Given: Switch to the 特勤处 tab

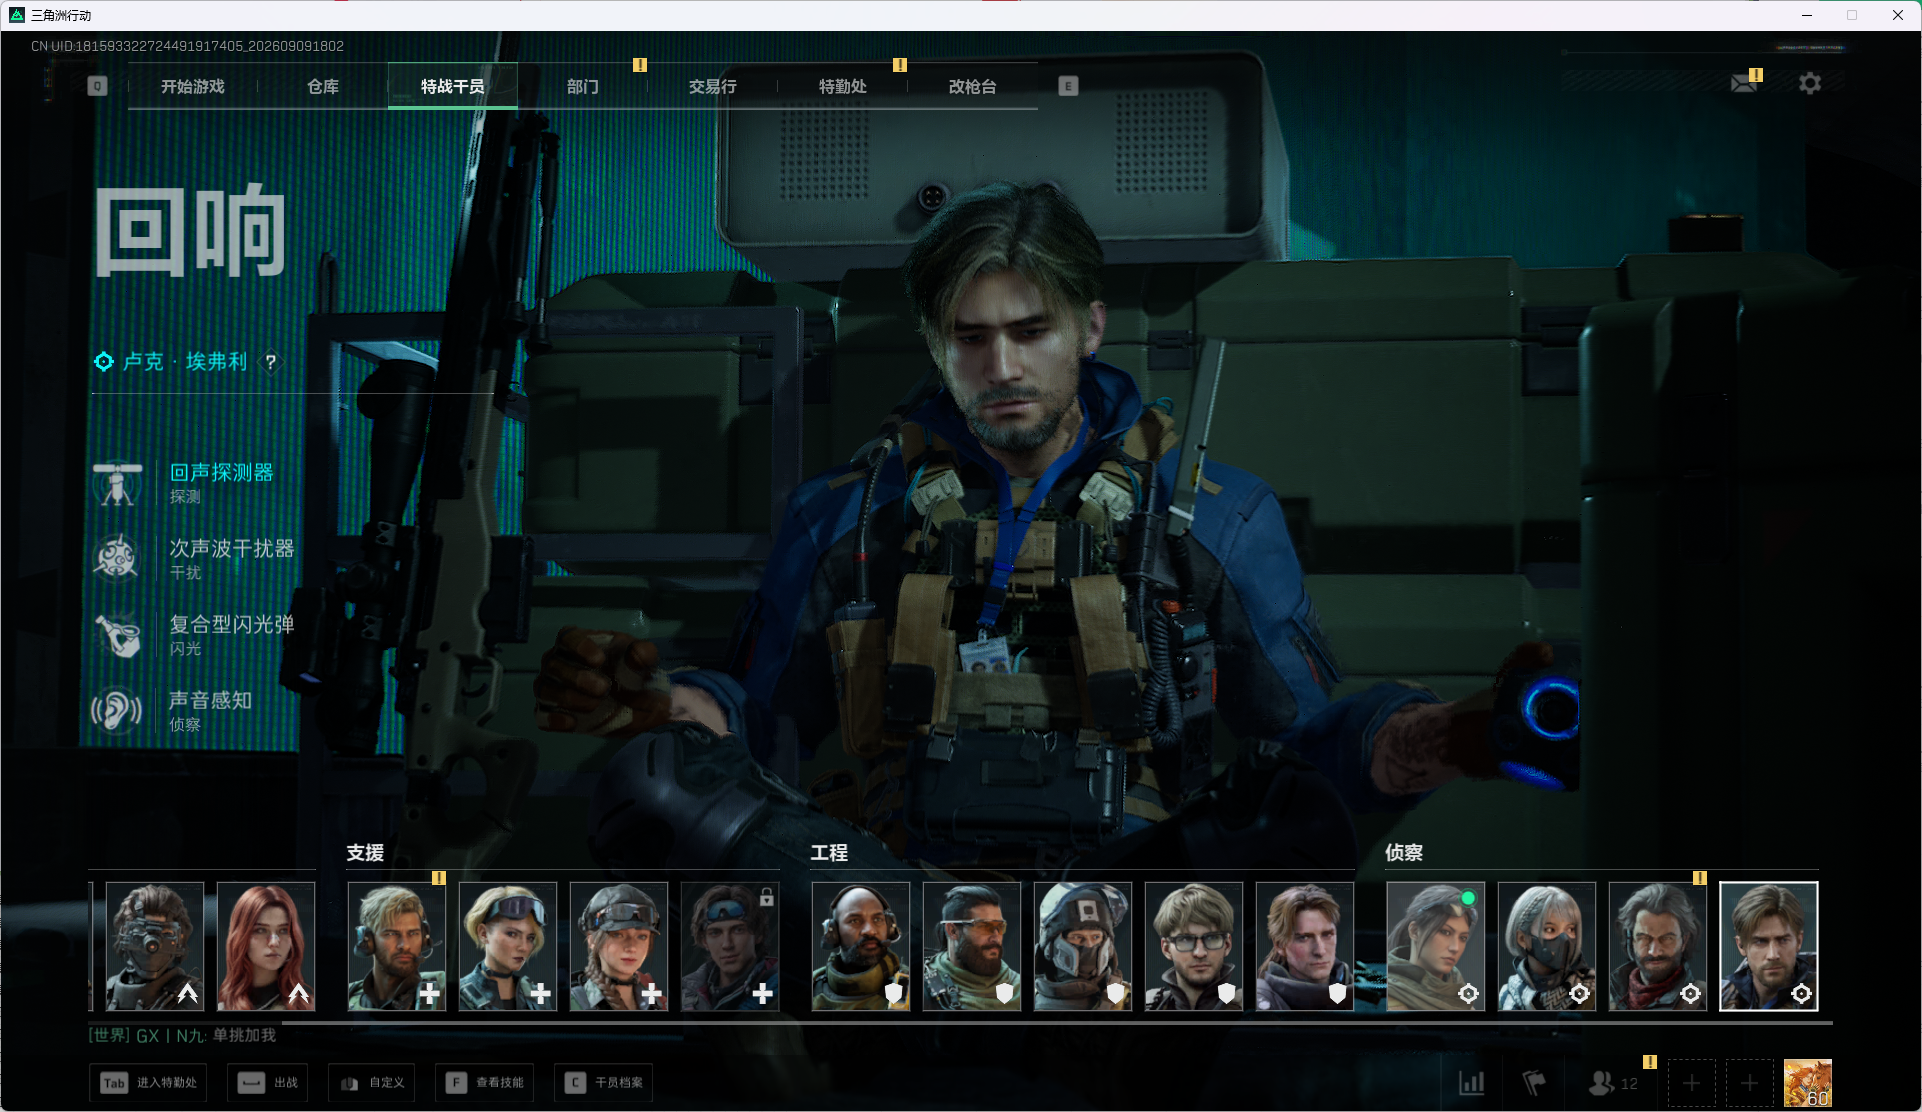Looking at the screenshot, I should [843, 87].
